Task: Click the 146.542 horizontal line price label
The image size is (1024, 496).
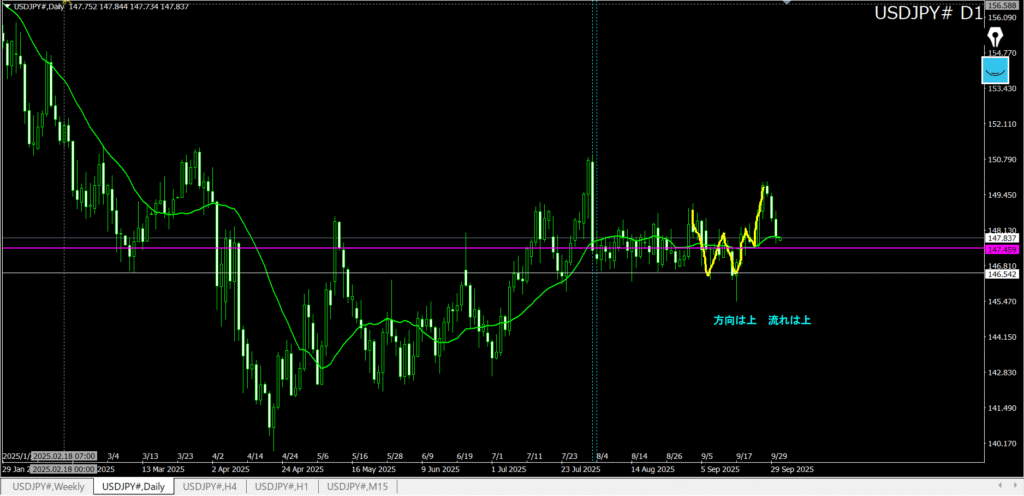Action: point(1002,273)
